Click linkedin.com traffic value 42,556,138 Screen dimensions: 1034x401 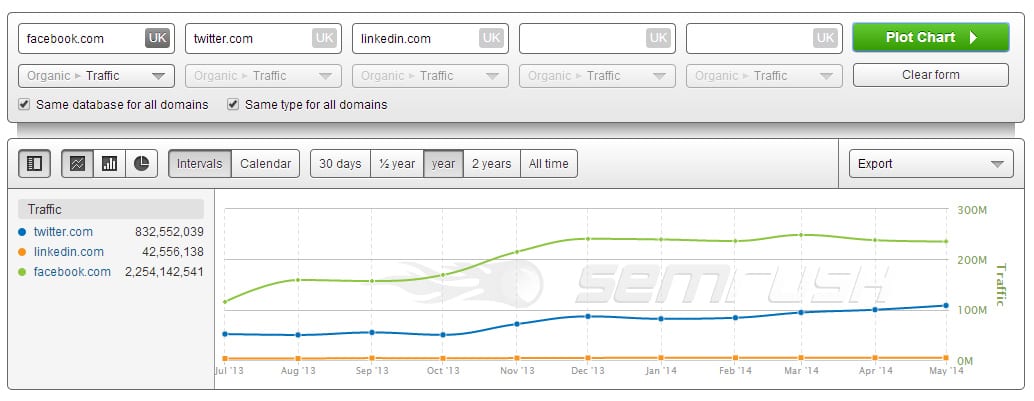tap(173, 251)
